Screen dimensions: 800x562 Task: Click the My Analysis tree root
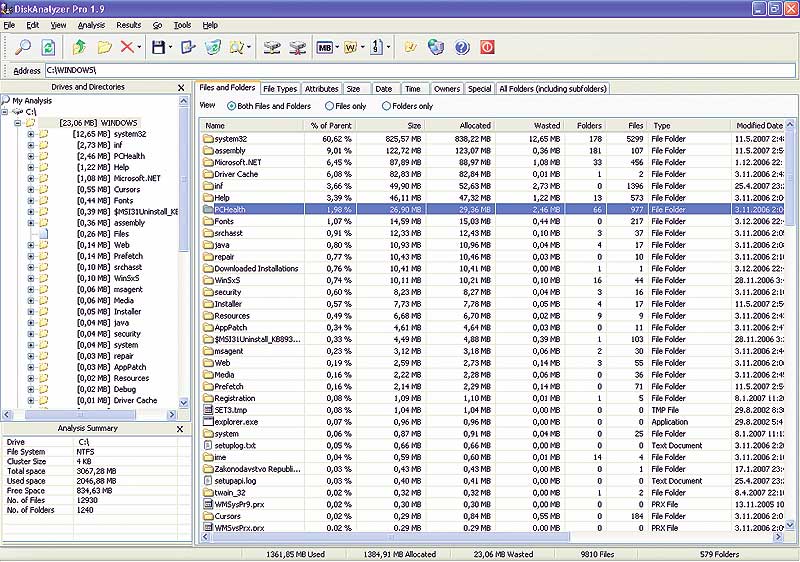[32, 101]
